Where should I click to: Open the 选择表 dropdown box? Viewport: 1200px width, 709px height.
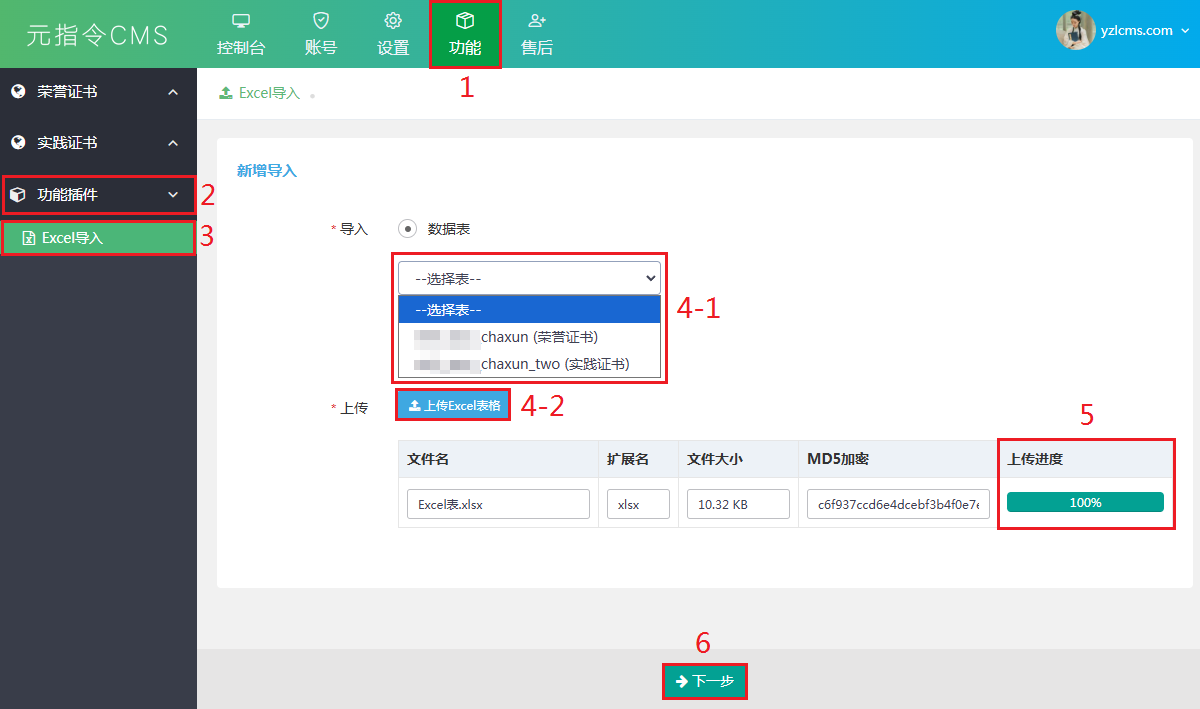(x=529, y=277)
